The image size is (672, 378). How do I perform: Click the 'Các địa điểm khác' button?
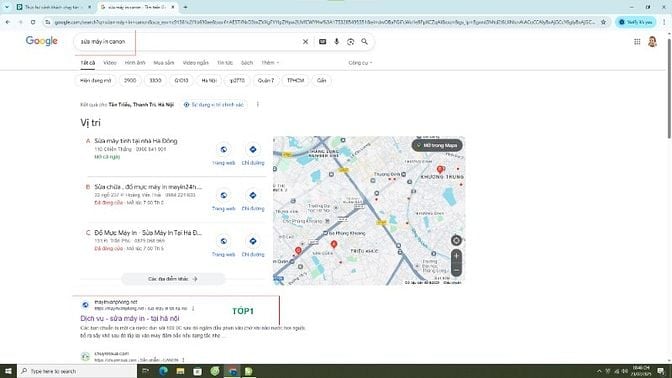(x=173, y=279)
